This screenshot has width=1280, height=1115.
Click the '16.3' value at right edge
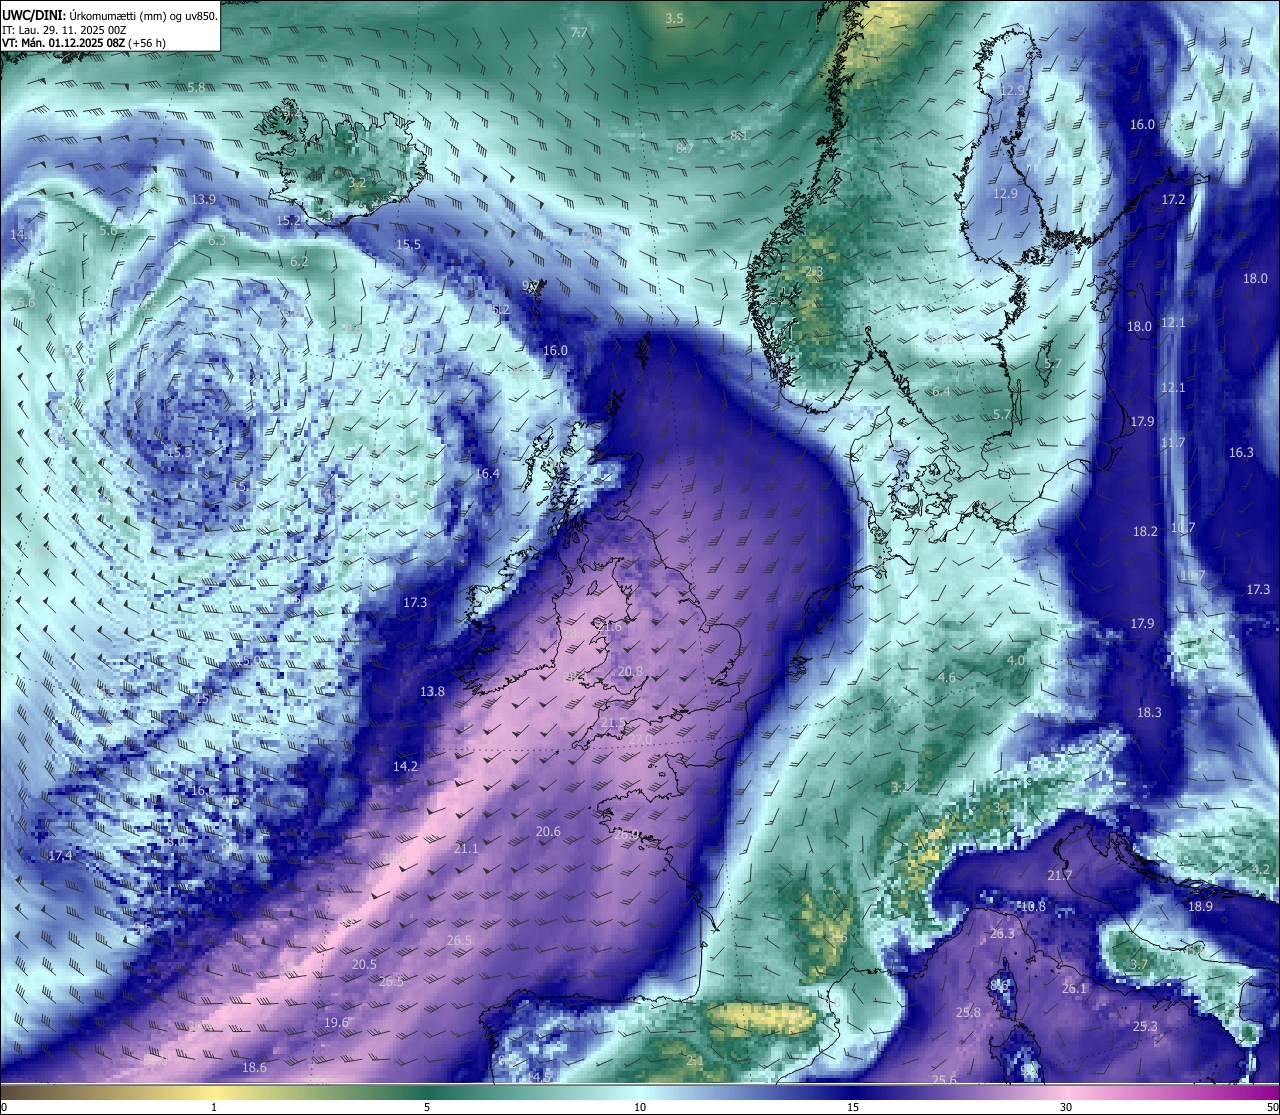coord(1241,452)
